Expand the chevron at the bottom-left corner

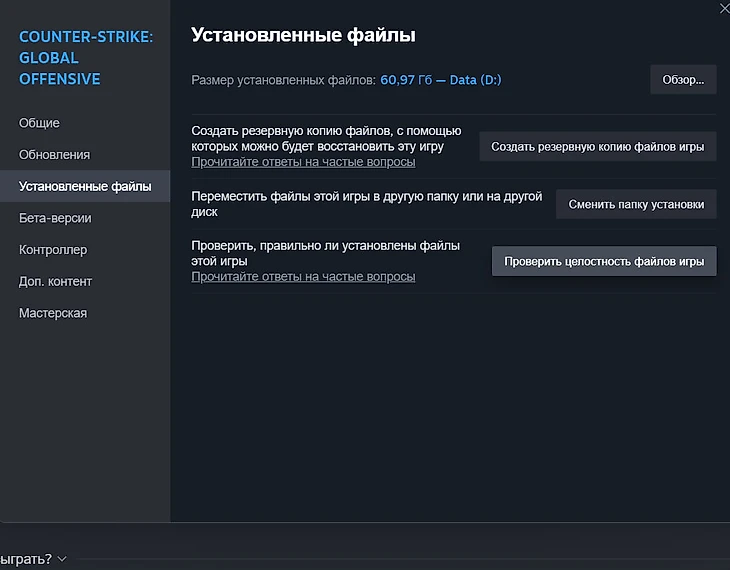point(63,559)
